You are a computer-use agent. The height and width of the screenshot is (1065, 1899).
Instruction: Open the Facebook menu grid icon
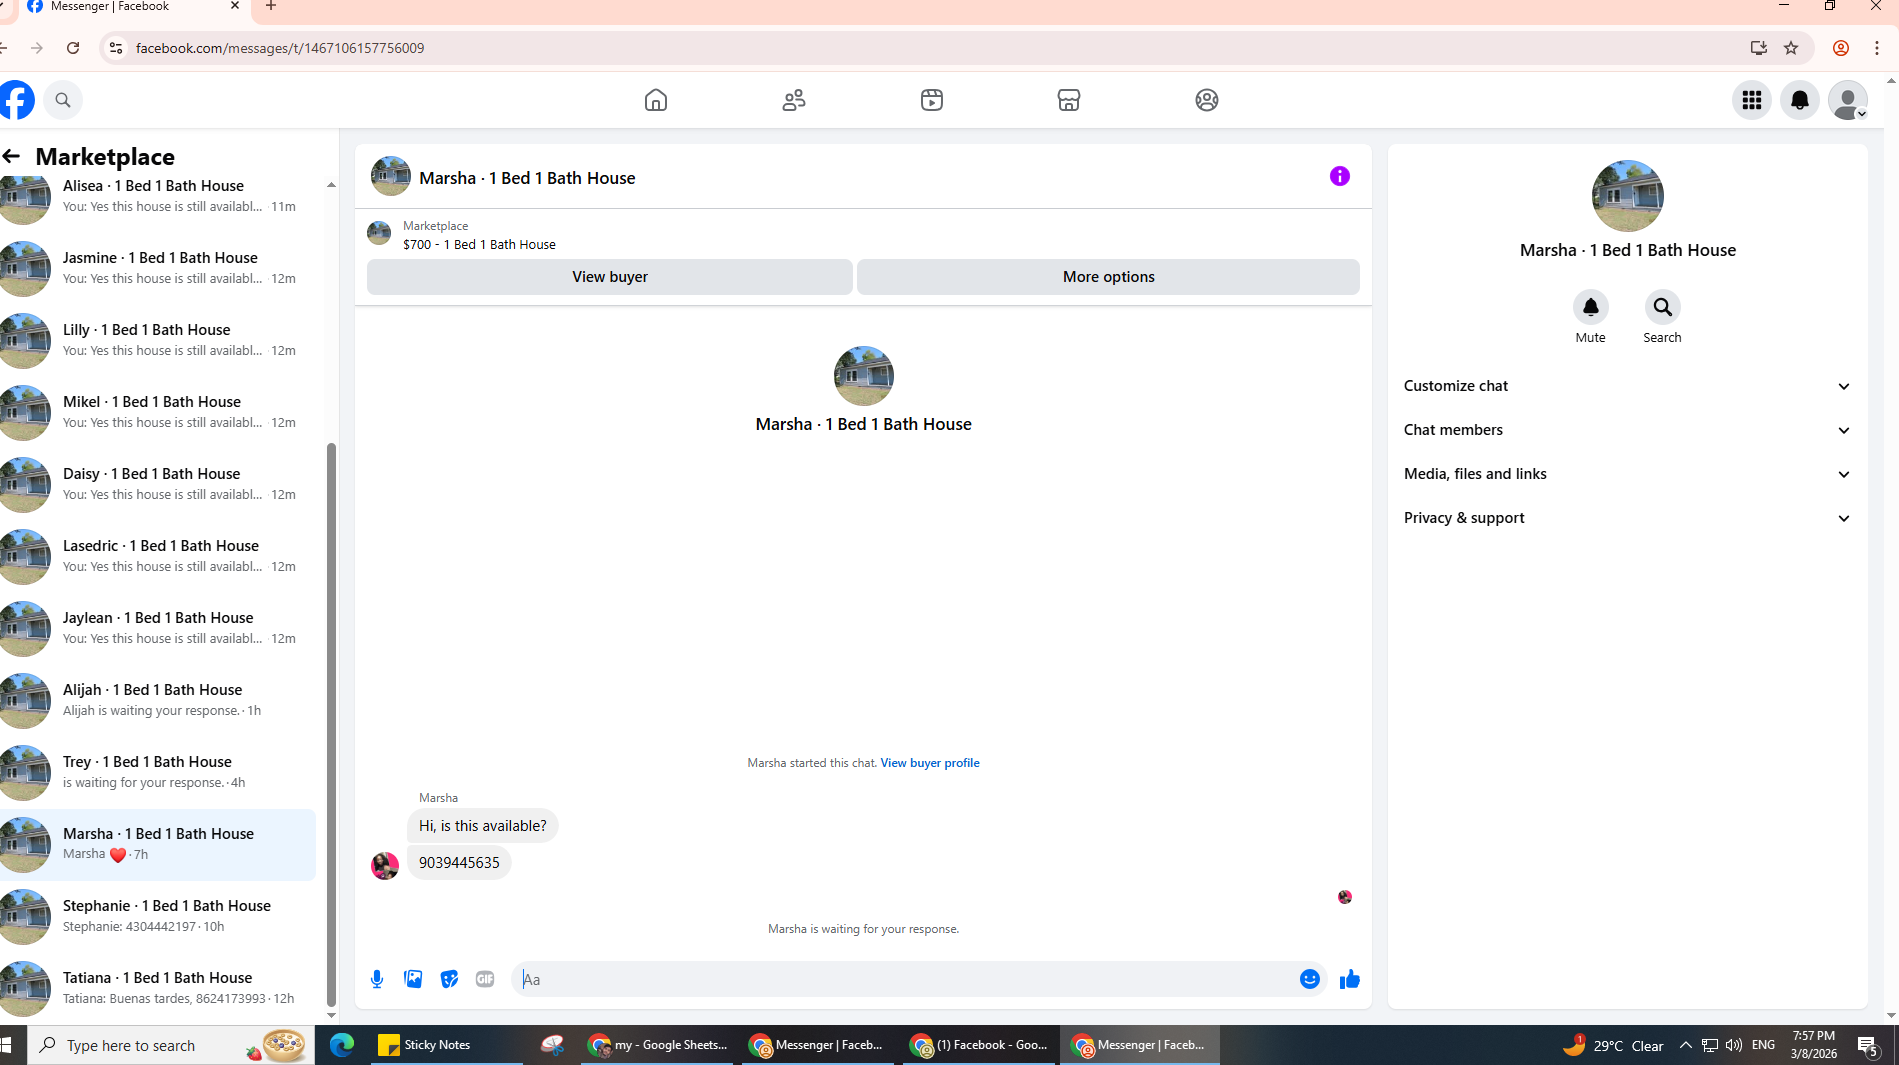coord(1751,100)
